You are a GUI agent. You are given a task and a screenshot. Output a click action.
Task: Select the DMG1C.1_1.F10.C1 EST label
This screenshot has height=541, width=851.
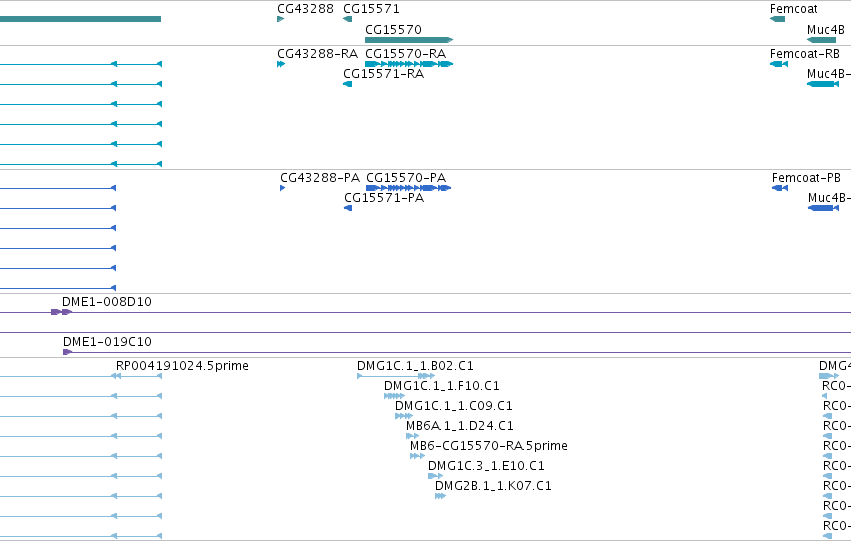442,386
